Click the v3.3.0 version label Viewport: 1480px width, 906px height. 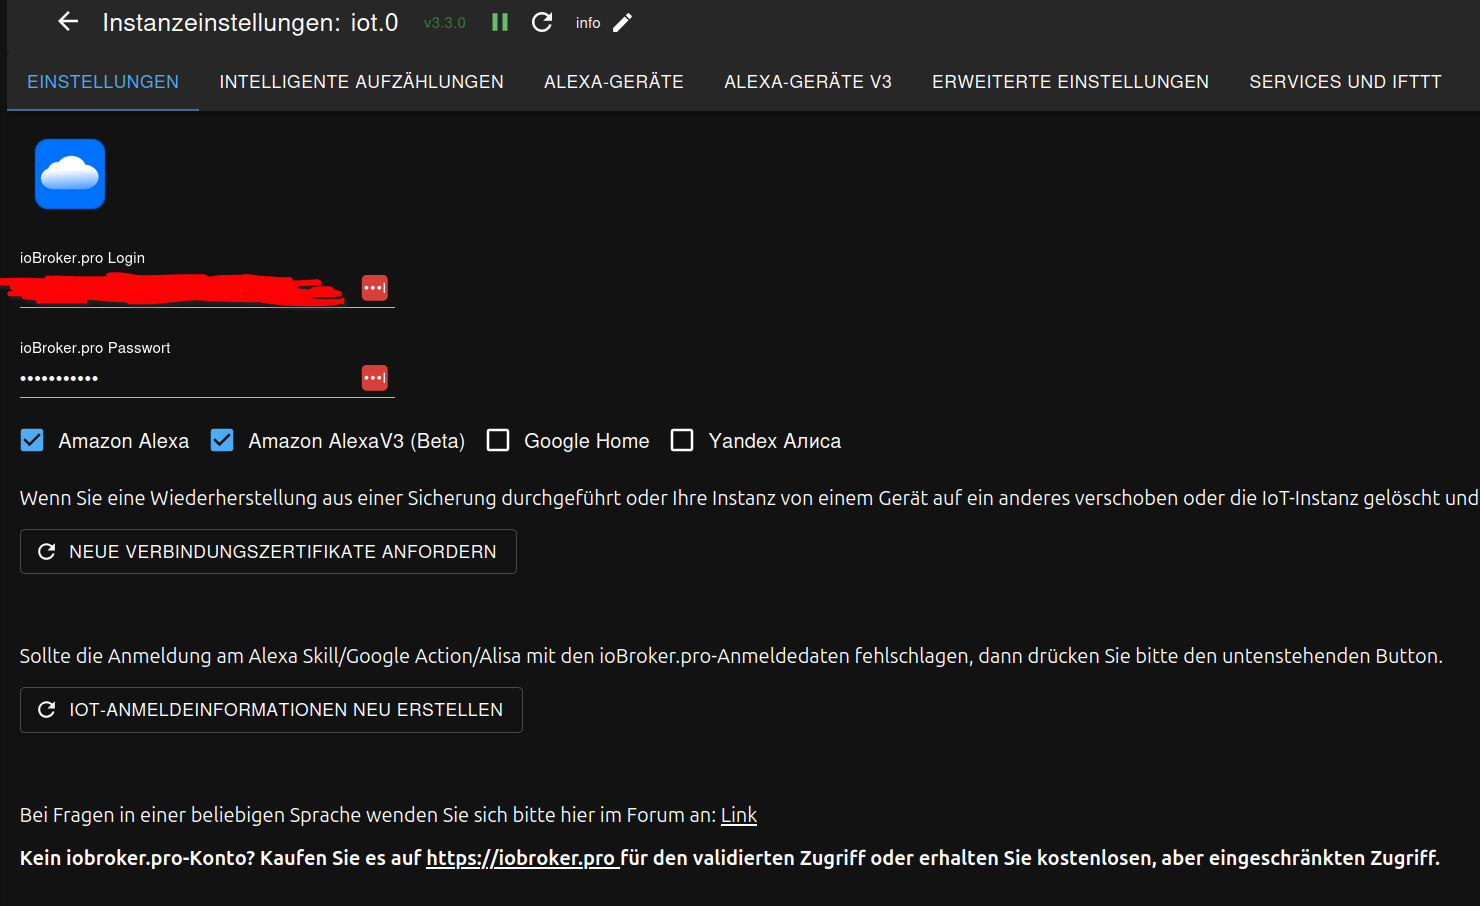click(x=445, y=23)
